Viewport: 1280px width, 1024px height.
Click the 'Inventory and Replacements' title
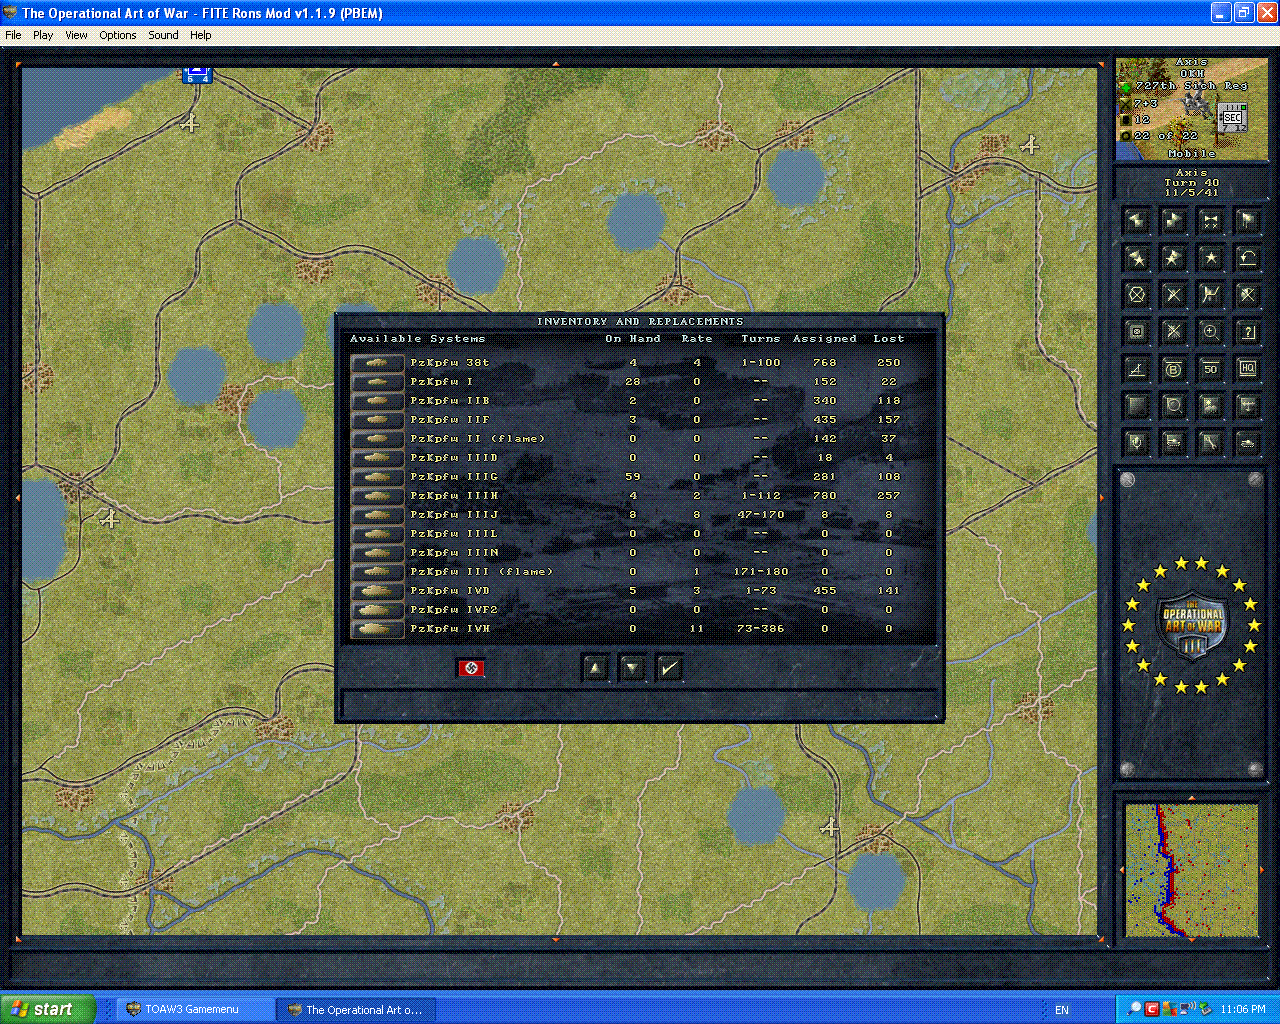point(640,322)
